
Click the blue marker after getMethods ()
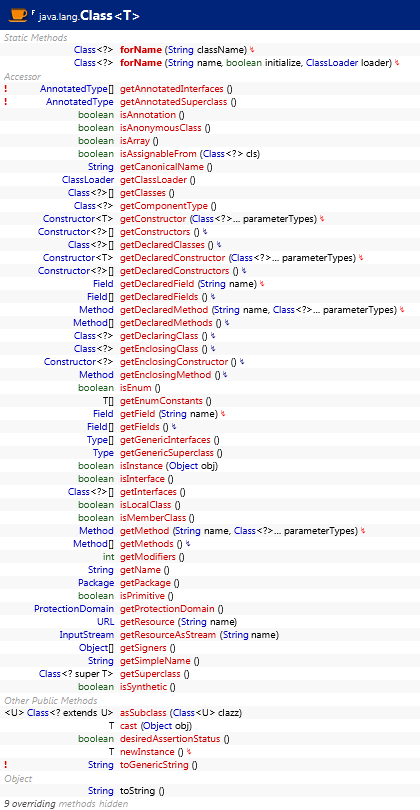[188, 544]
